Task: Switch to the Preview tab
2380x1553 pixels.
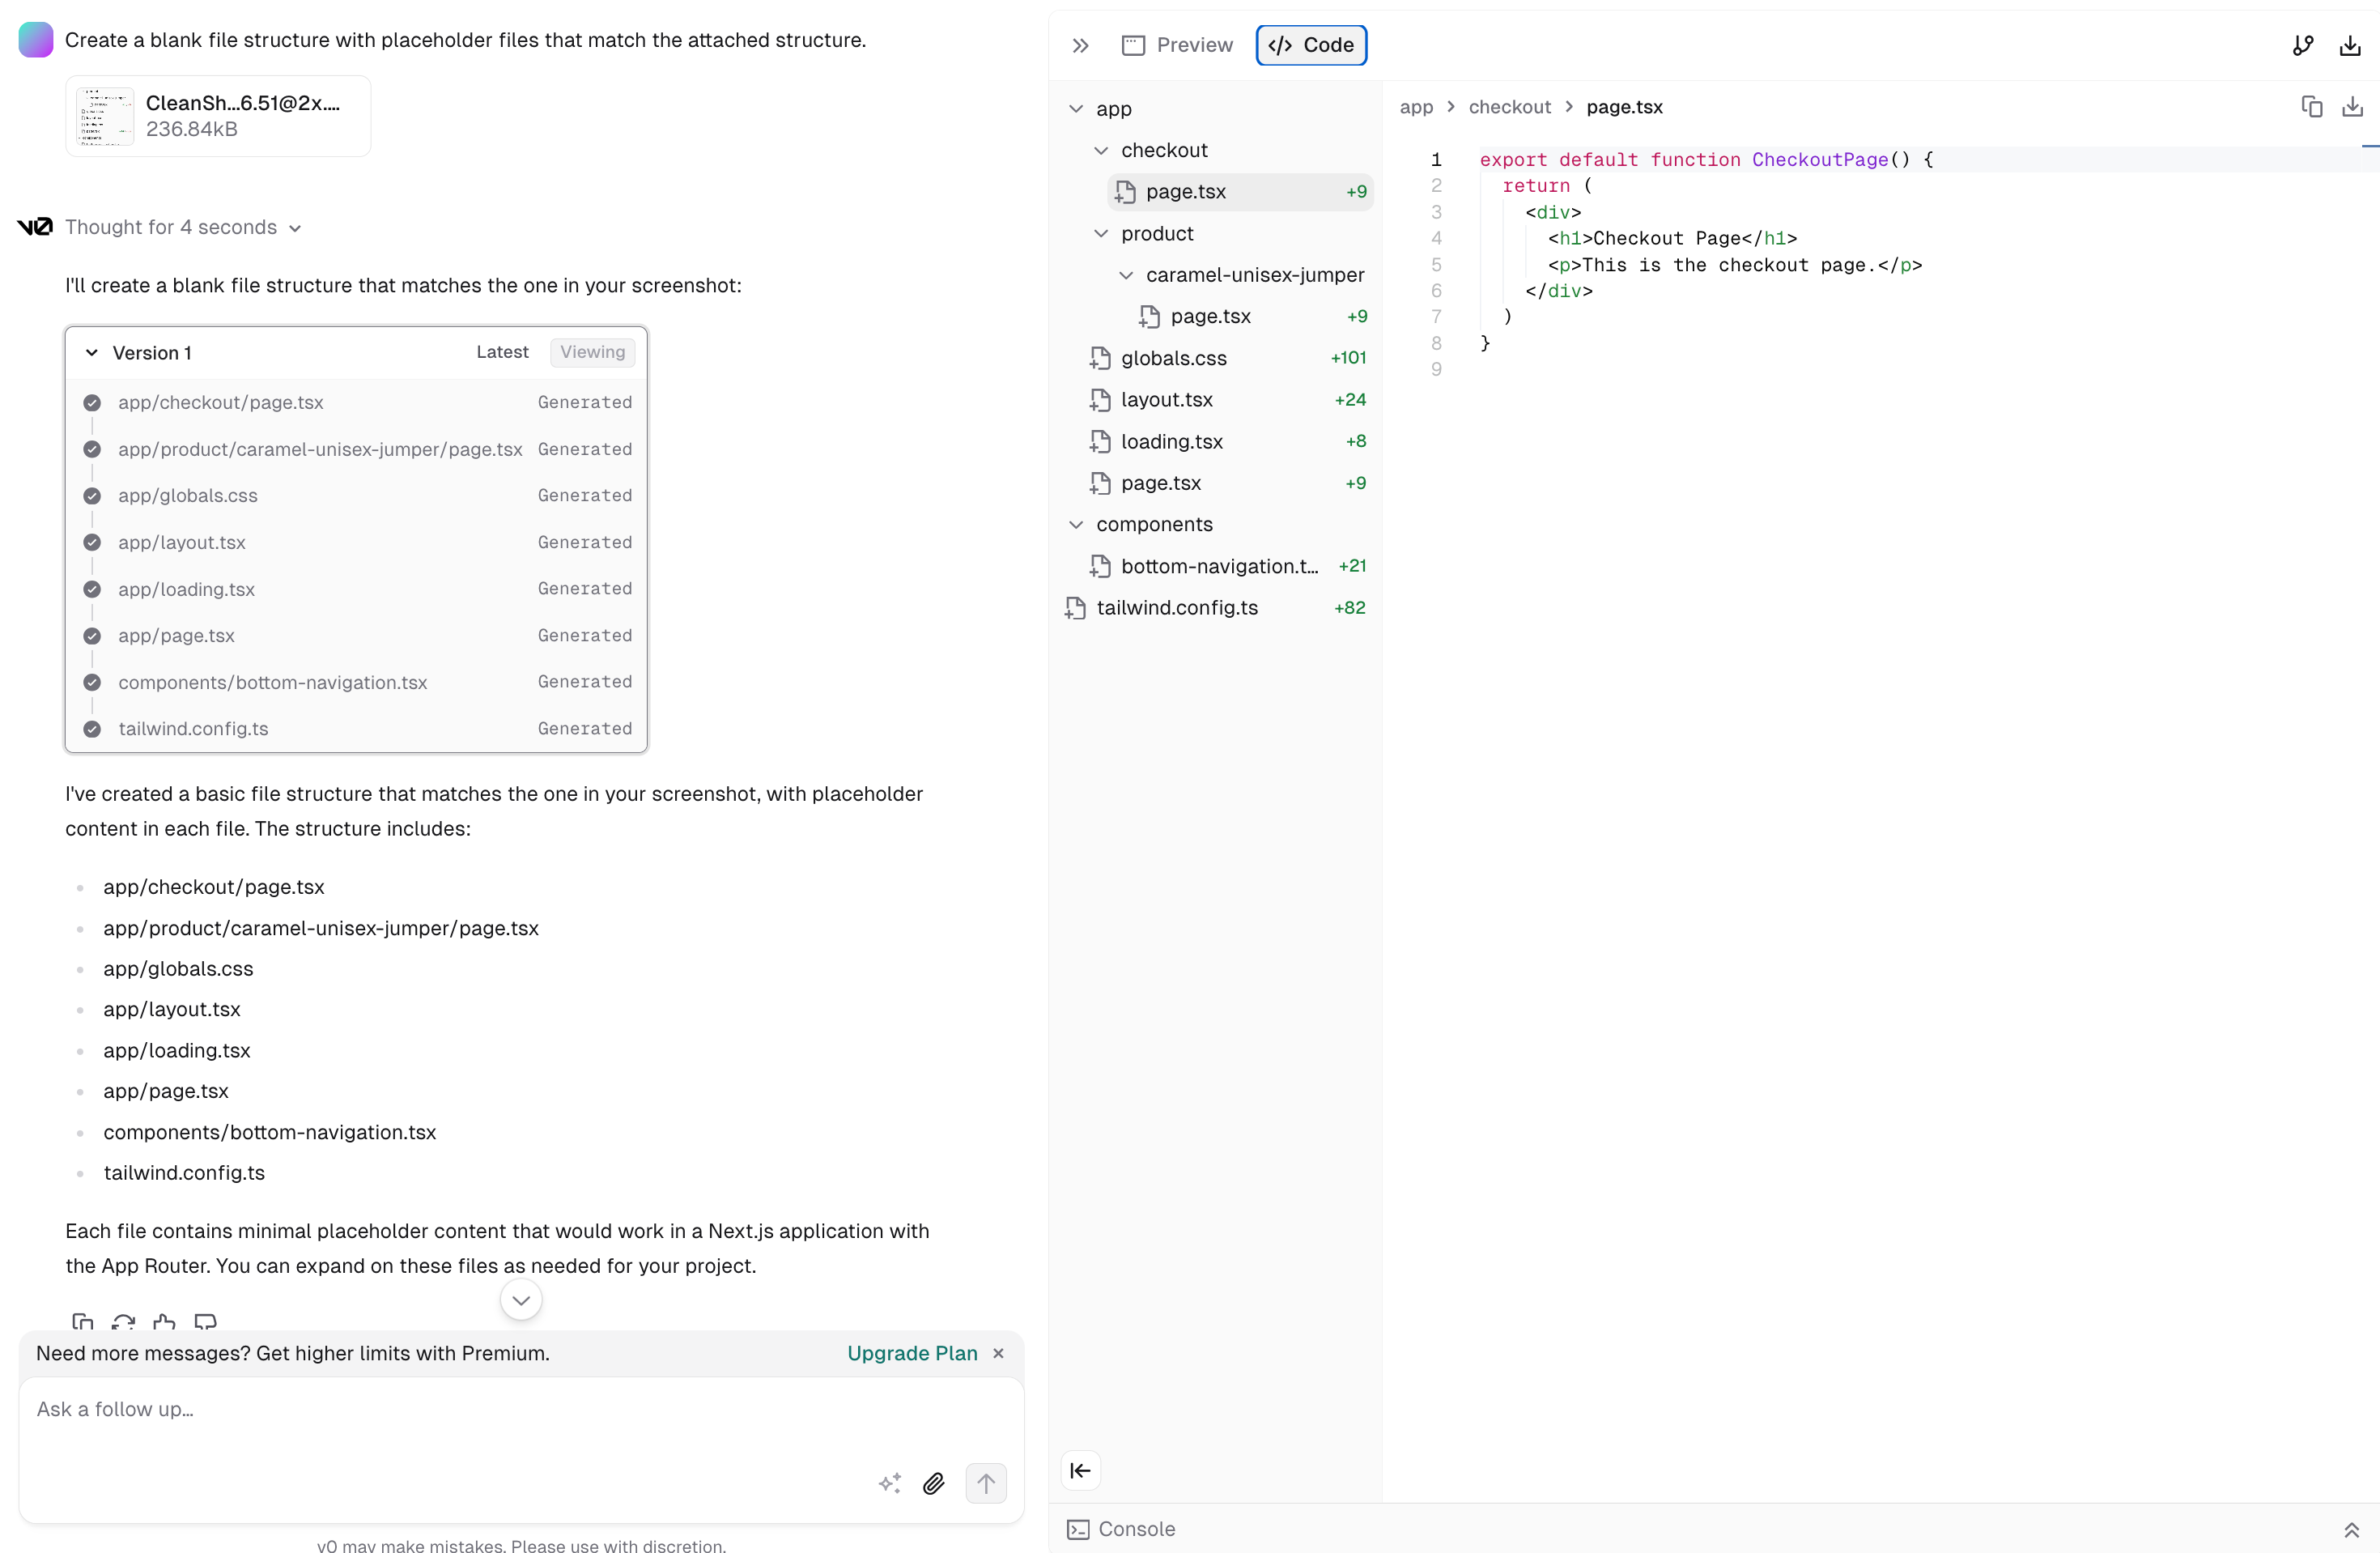Action: 1177,45
